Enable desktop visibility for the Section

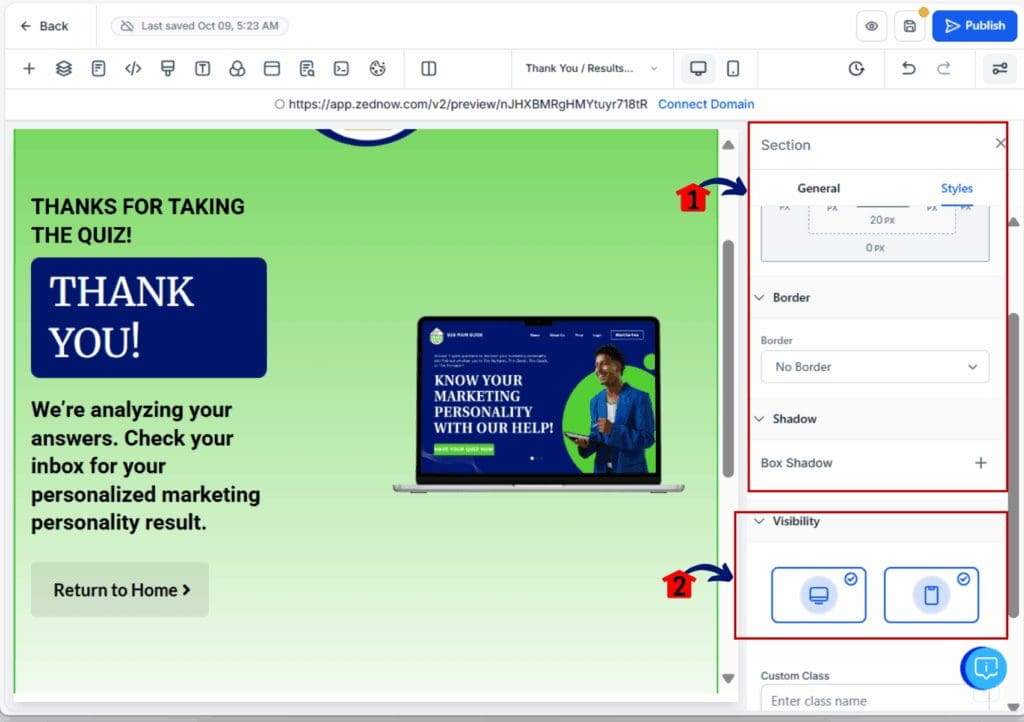pos(818,594)
